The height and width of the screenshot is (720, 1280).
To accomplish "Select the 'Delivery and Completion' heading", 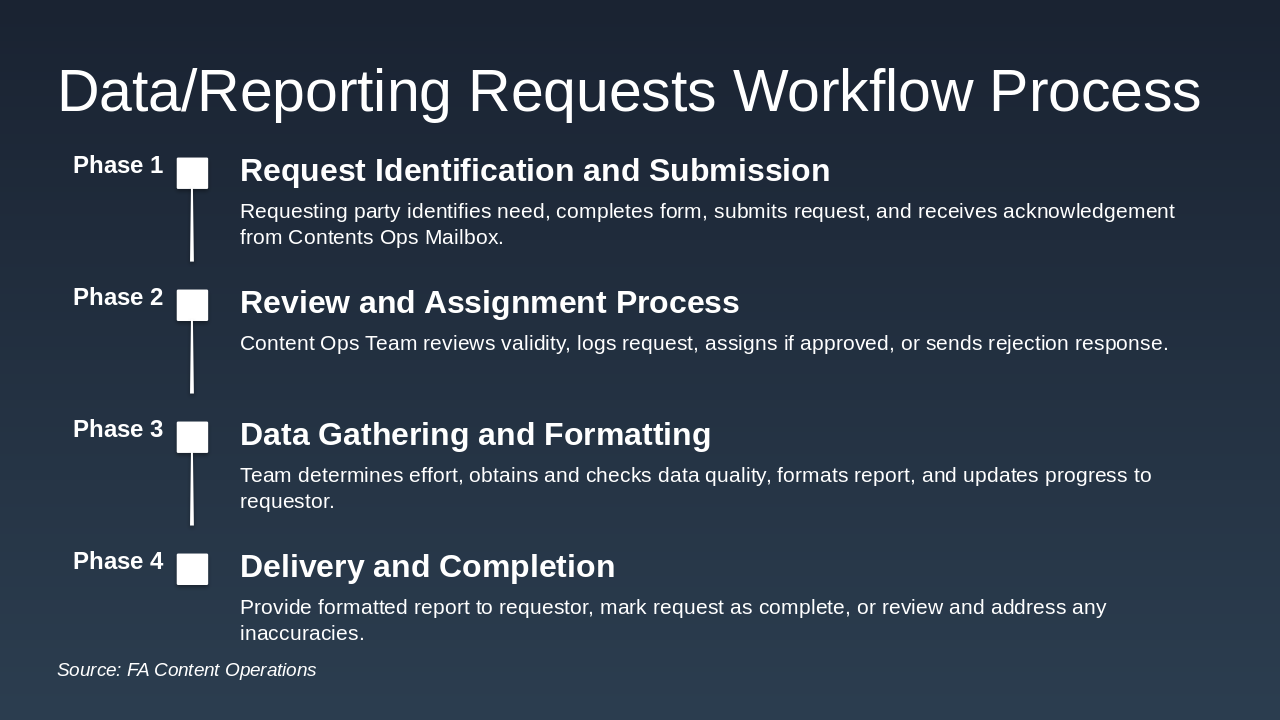I will click(x=427, y=567).
